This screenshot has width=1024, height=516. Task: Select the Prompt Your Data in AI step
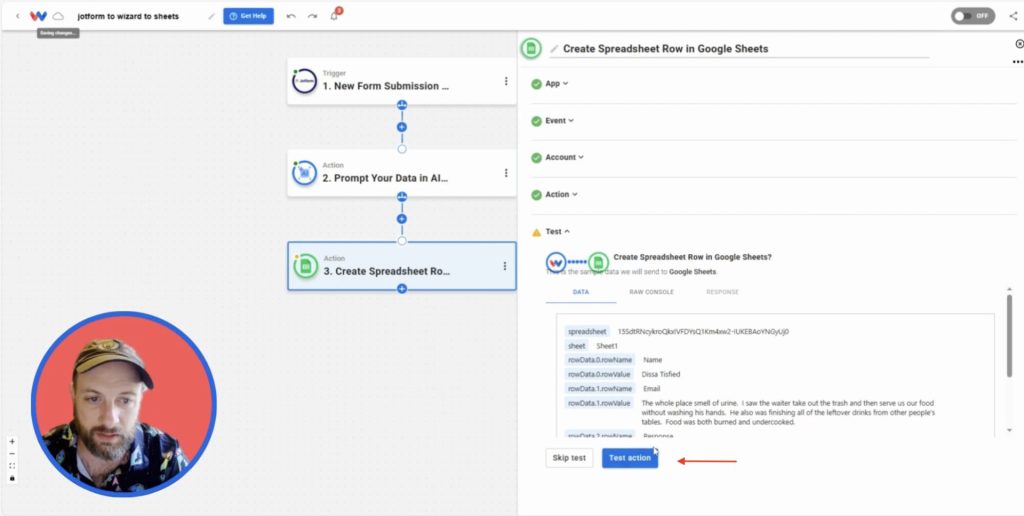tap(401, 173)
